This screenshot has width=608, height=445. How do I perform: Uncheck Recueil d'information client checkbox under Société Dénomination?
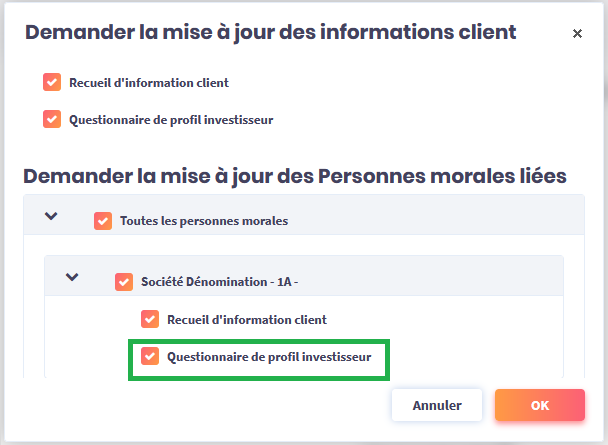(x=150, y=319)
